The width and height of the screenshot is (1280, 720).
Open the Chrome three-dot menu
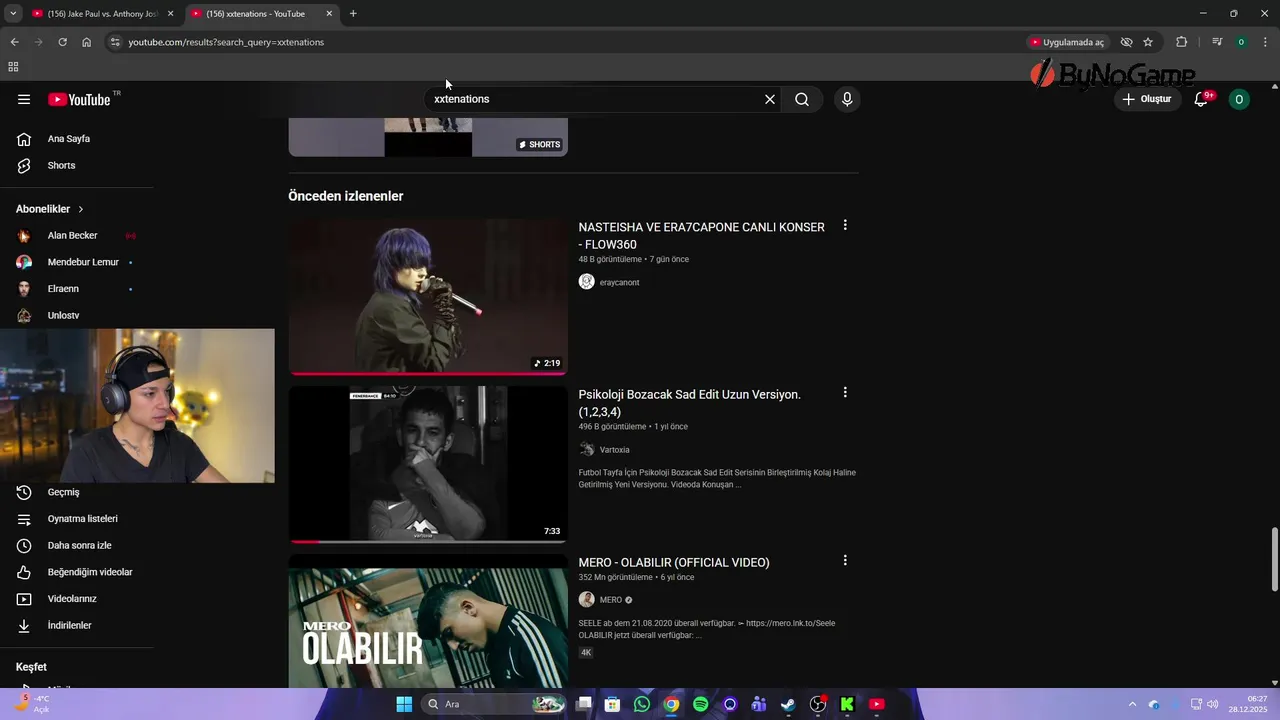pos(1264,42)
